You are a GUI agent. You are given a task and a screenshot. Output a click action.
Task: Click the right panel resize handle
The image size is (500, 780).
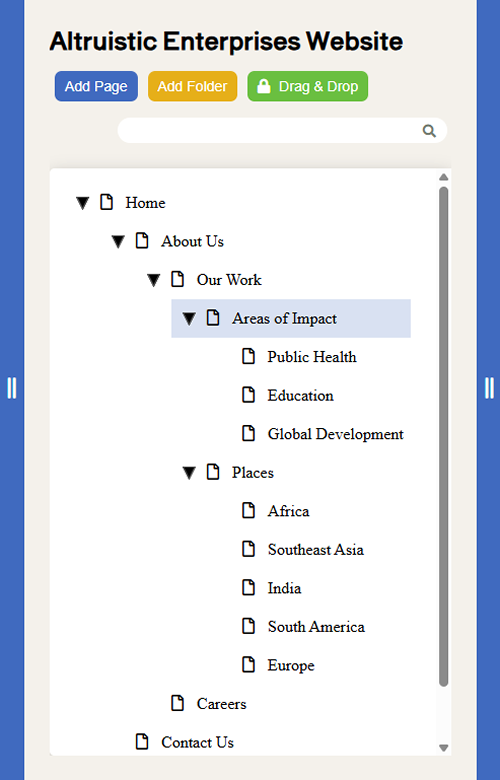(489, 388)
